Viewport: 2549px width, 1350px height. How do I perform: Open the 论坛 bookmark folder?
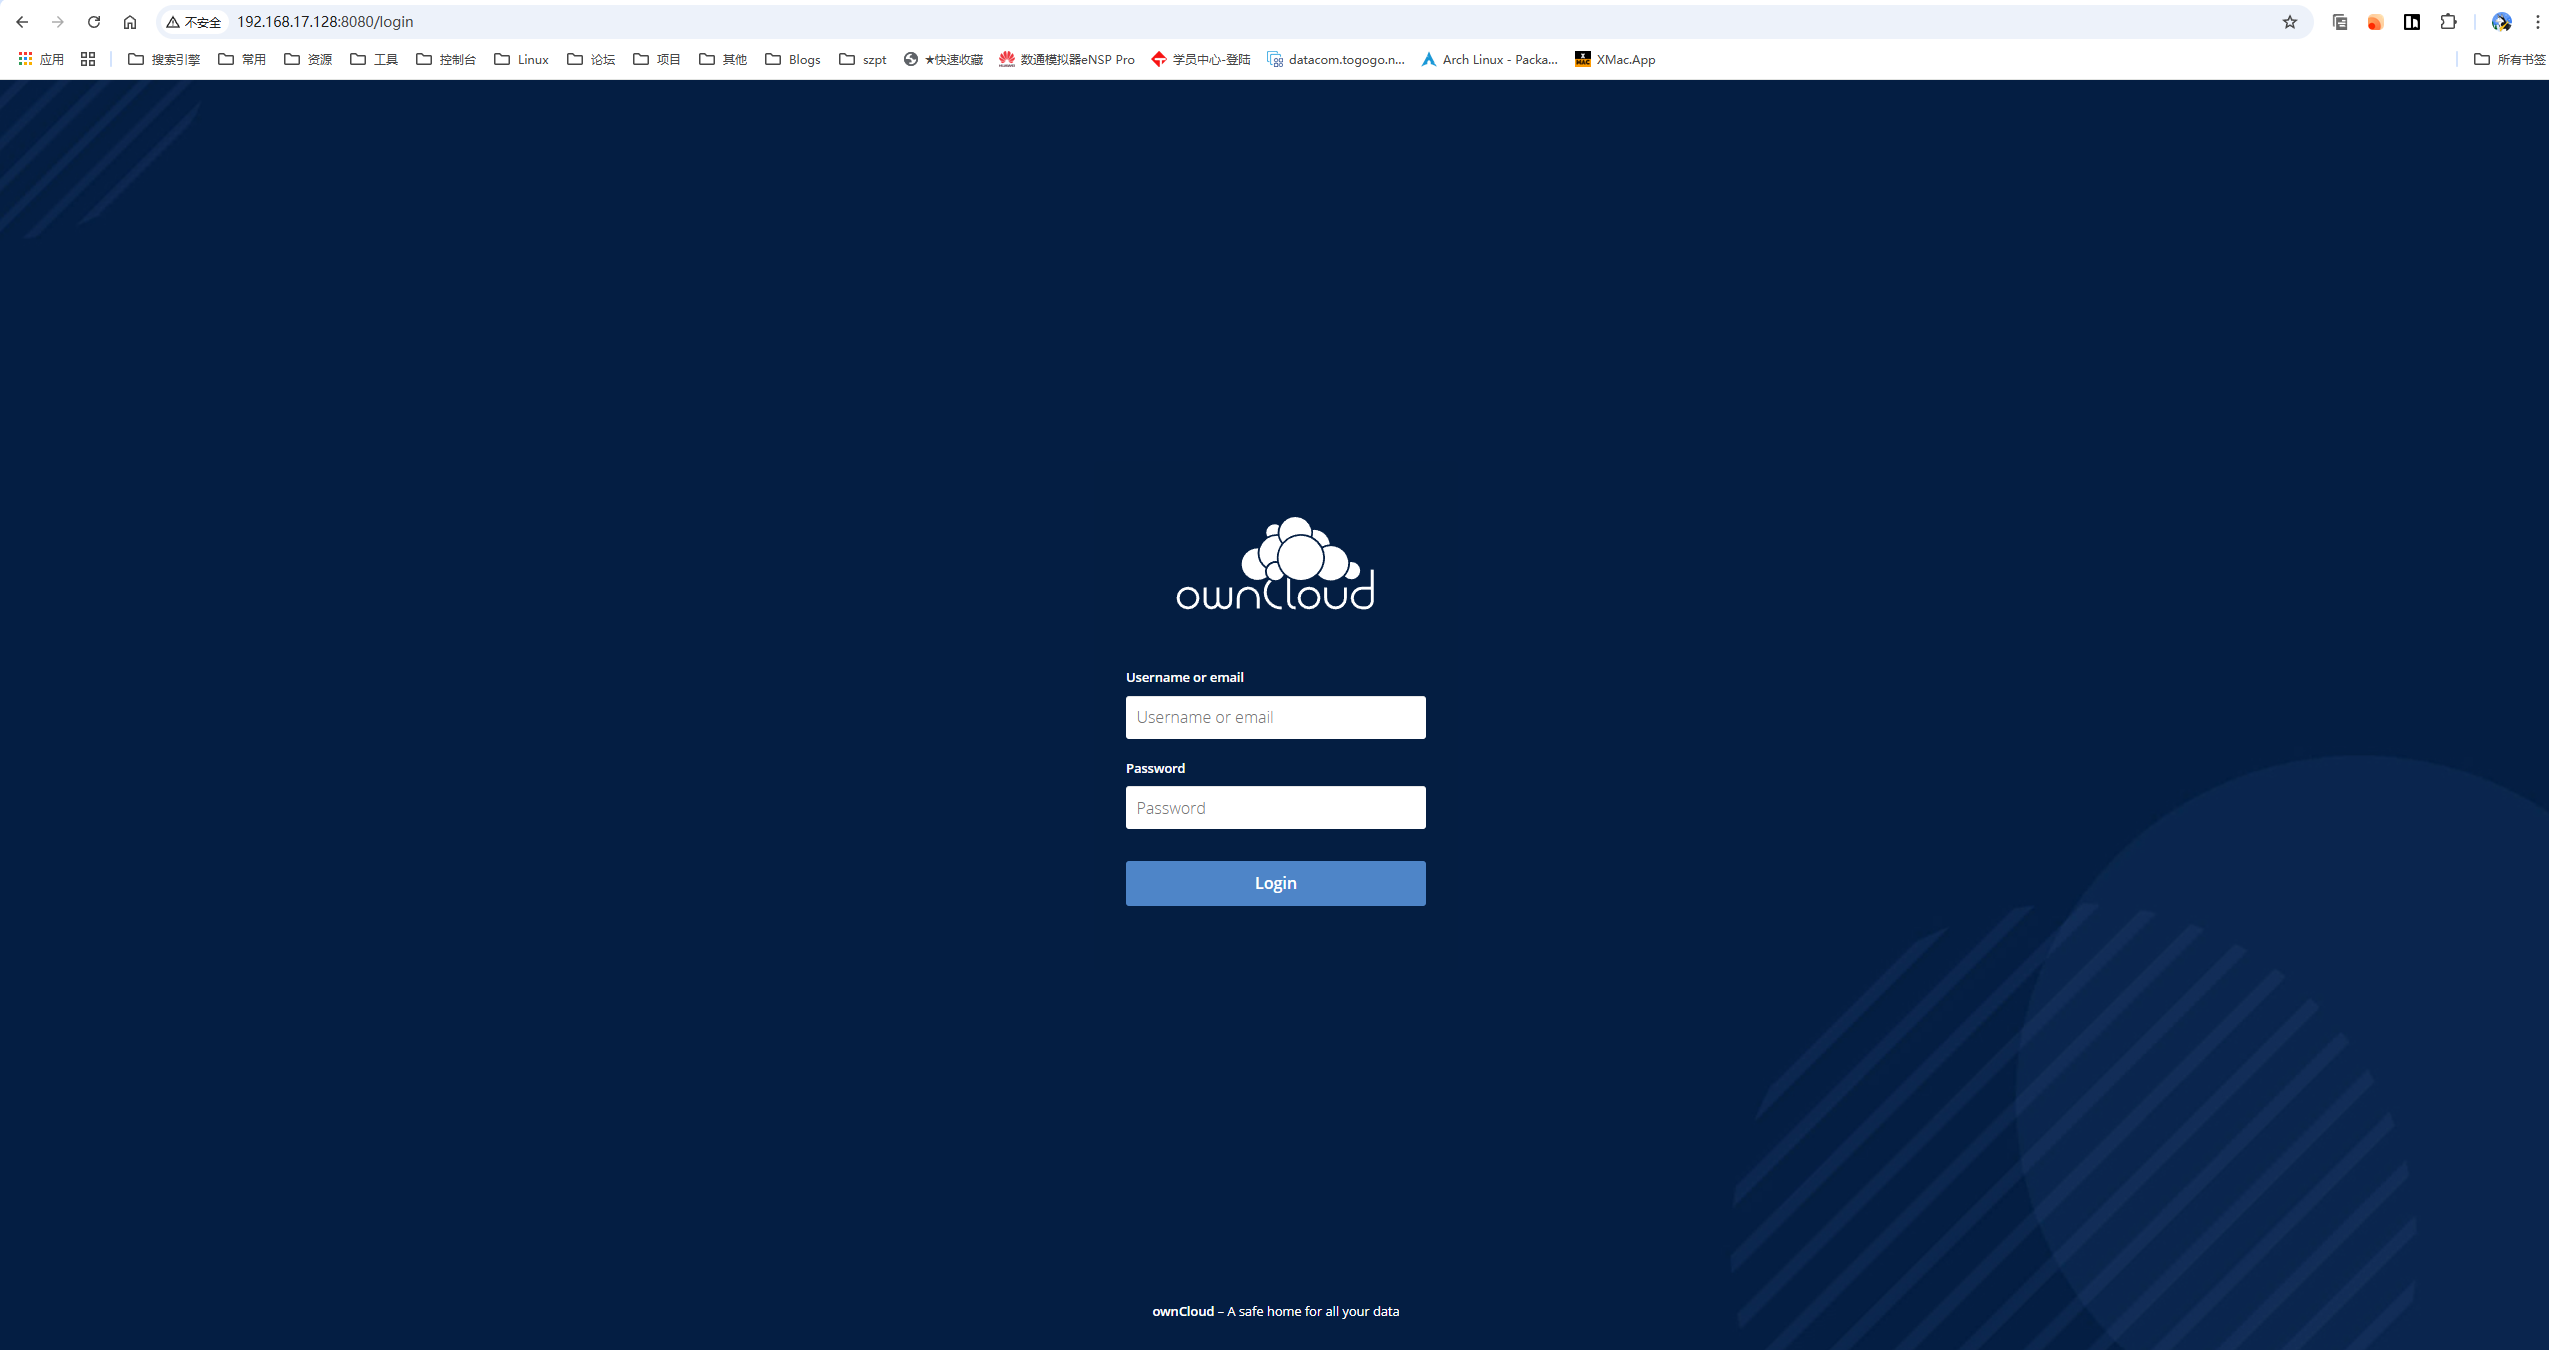click(591, 59)
